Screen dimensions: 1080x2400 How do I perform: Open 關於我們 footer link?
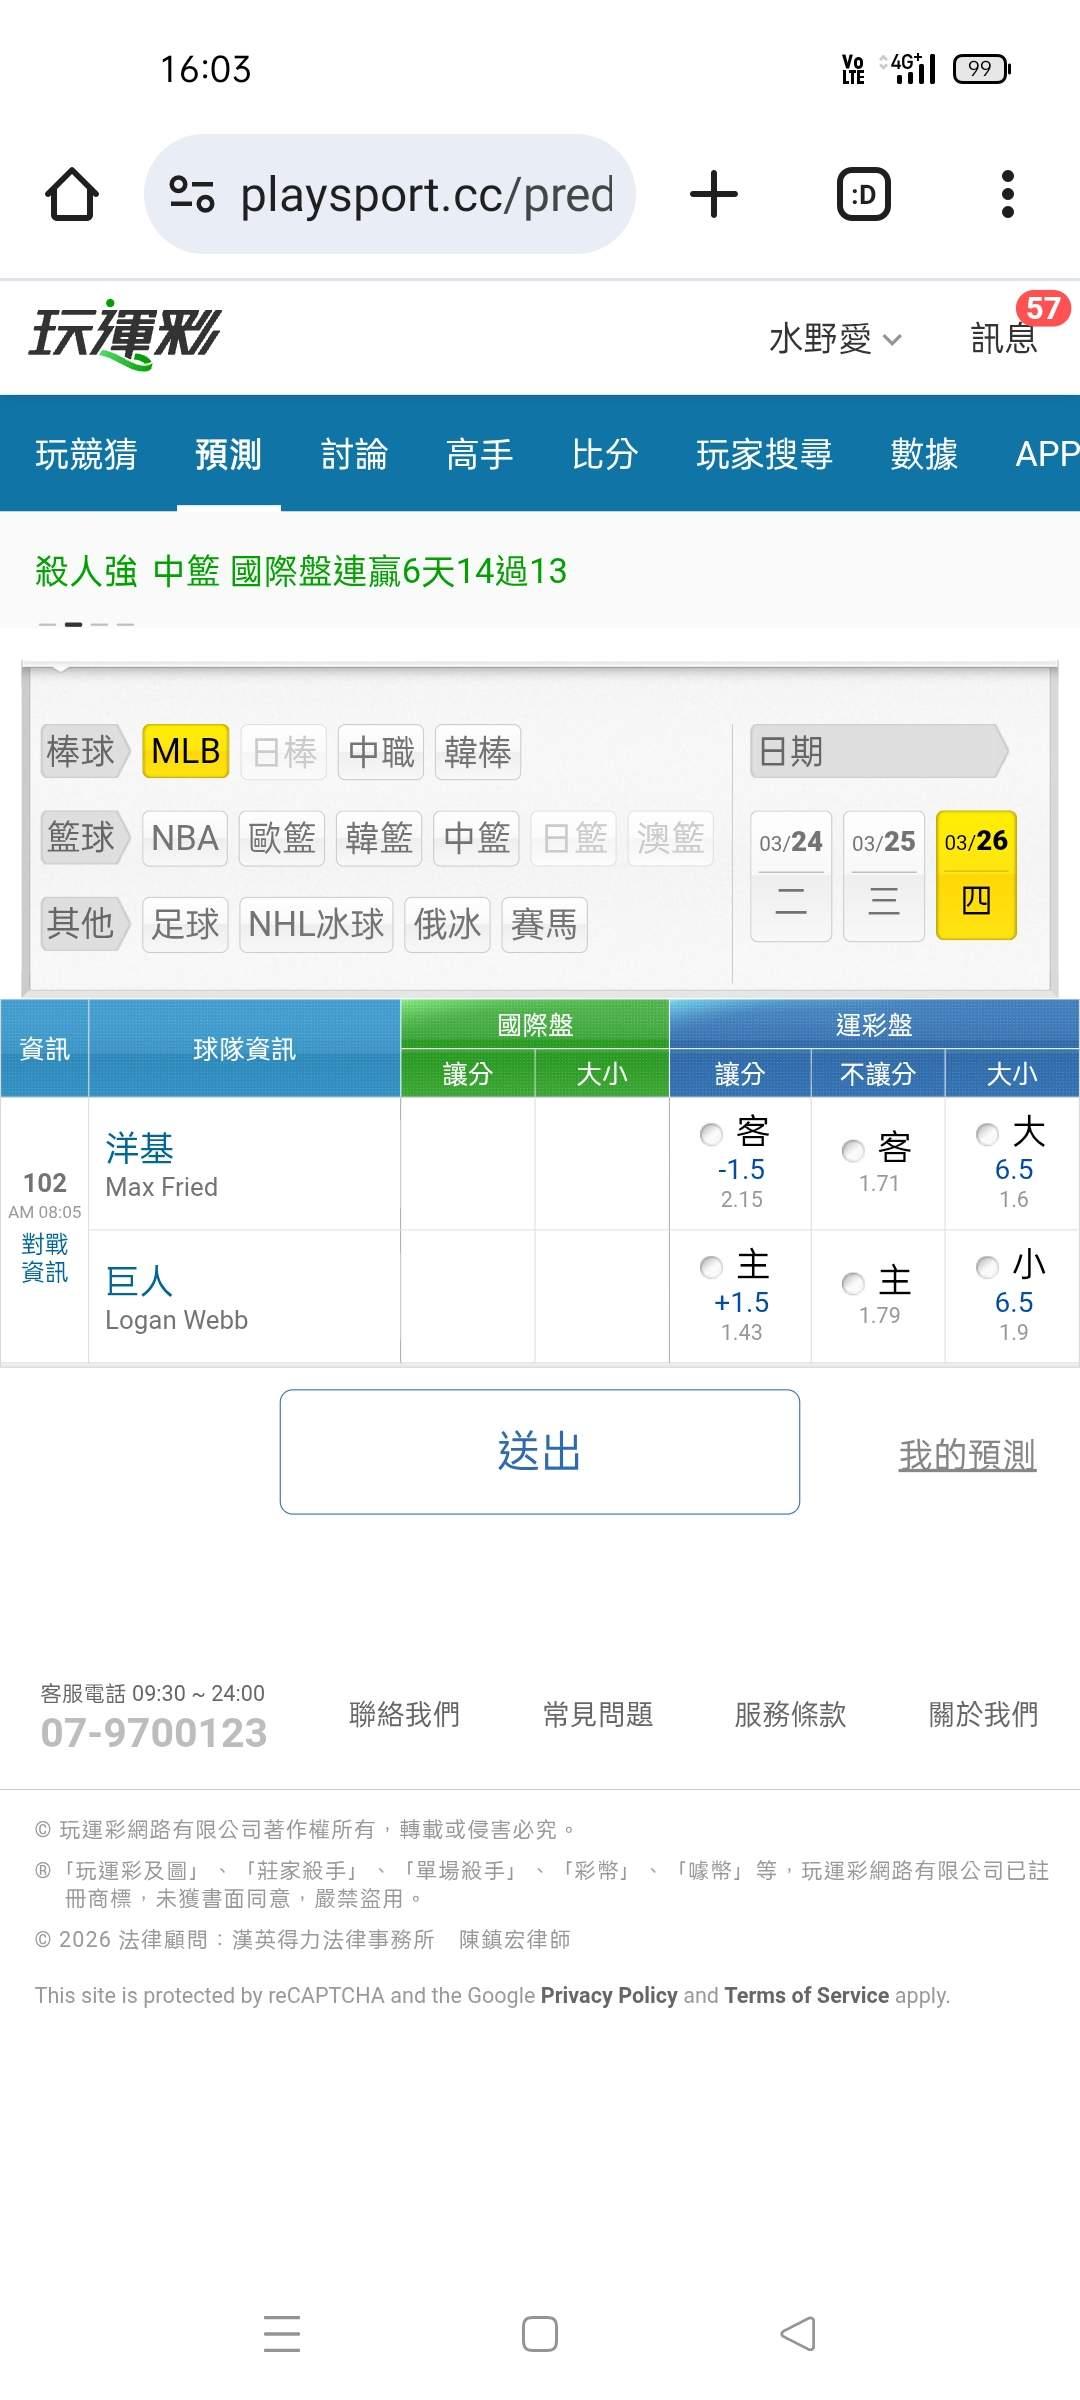tap(983, 1714)
